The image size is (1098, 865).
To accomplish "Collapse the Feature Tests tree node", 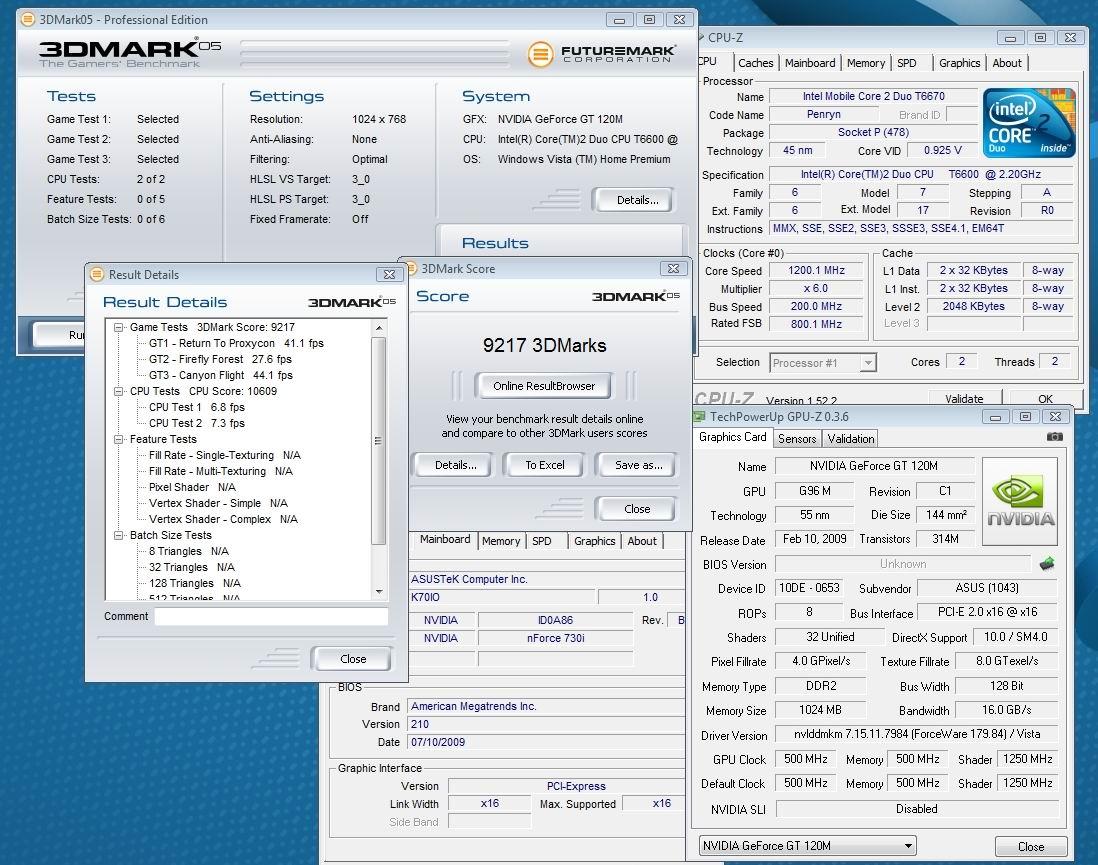I will [118, 439].
